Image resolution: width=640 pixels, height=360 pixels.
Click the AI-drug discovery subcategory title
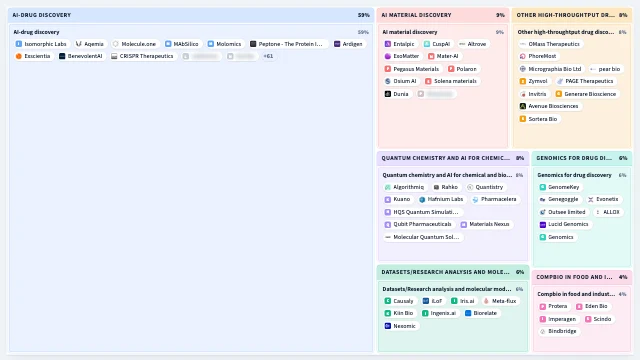(x=36, y=32)
